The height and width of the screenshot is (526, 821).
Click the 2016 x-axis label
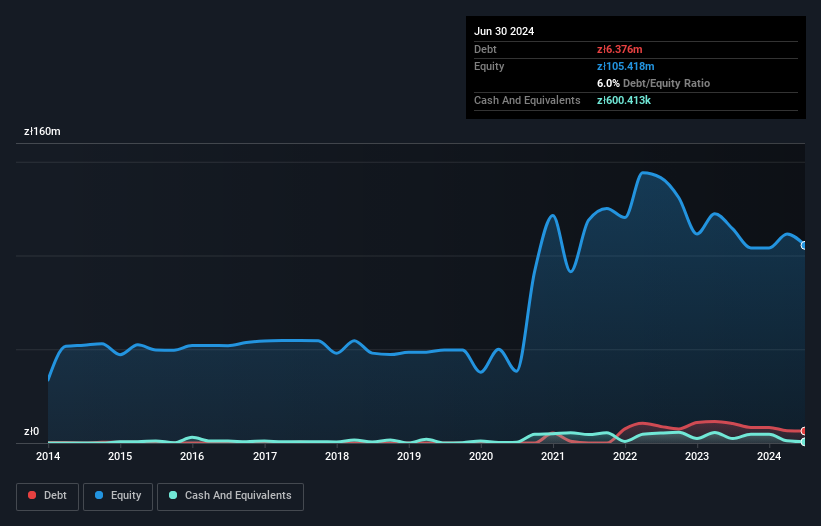pos(192,456)
